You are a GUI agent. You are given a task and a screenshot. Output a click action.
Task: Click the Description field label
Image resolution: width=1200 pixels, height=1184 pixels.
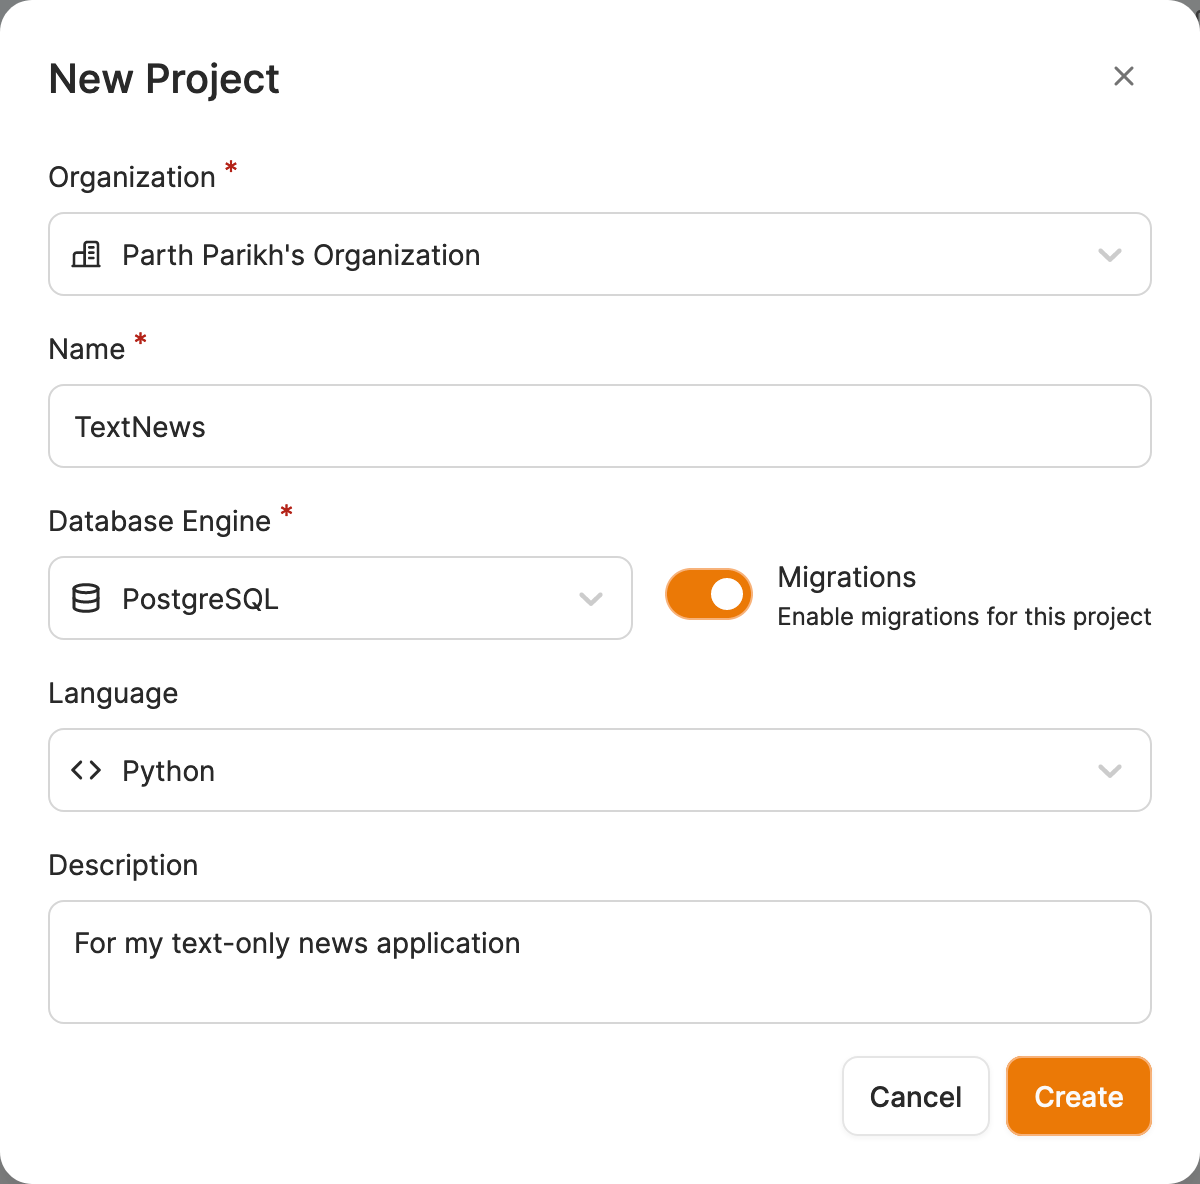123,865
